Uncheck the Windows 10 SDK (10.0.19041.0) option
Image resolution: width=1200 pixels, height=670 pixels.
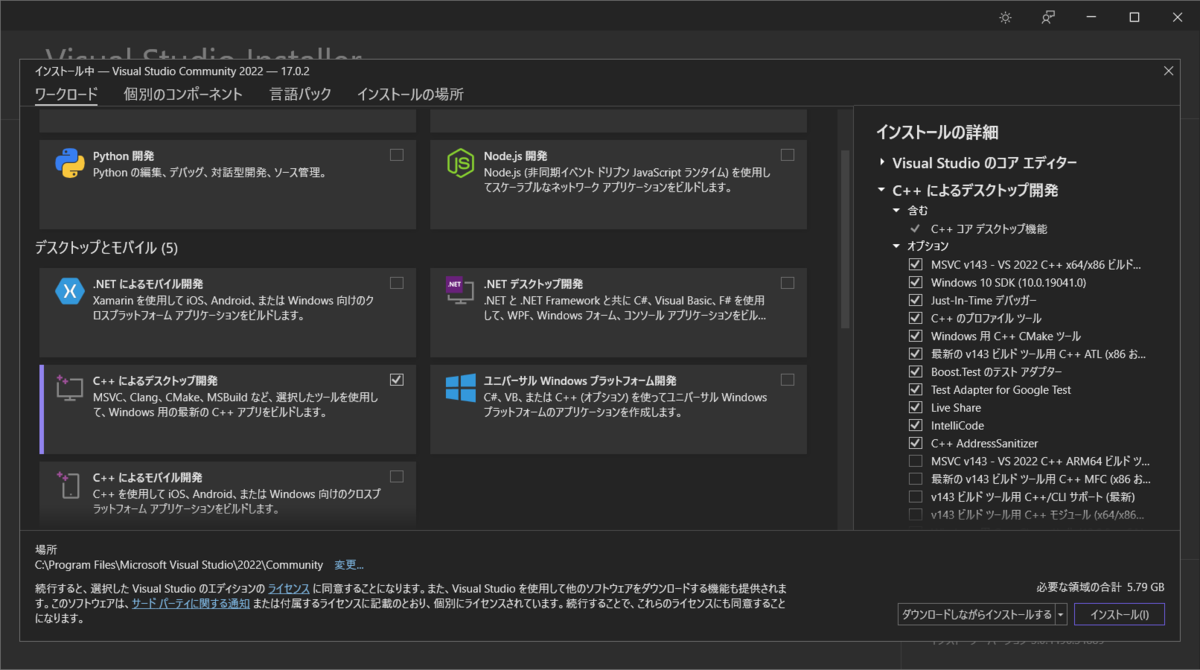[915, 283]
